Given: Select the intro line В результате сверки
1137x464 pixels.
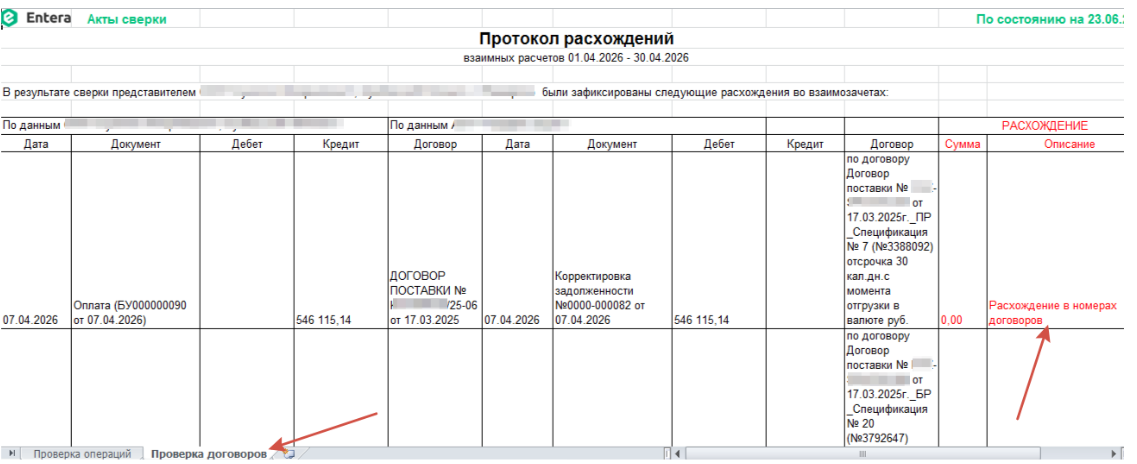Looking at the screenshot, I should coord(446,93).
